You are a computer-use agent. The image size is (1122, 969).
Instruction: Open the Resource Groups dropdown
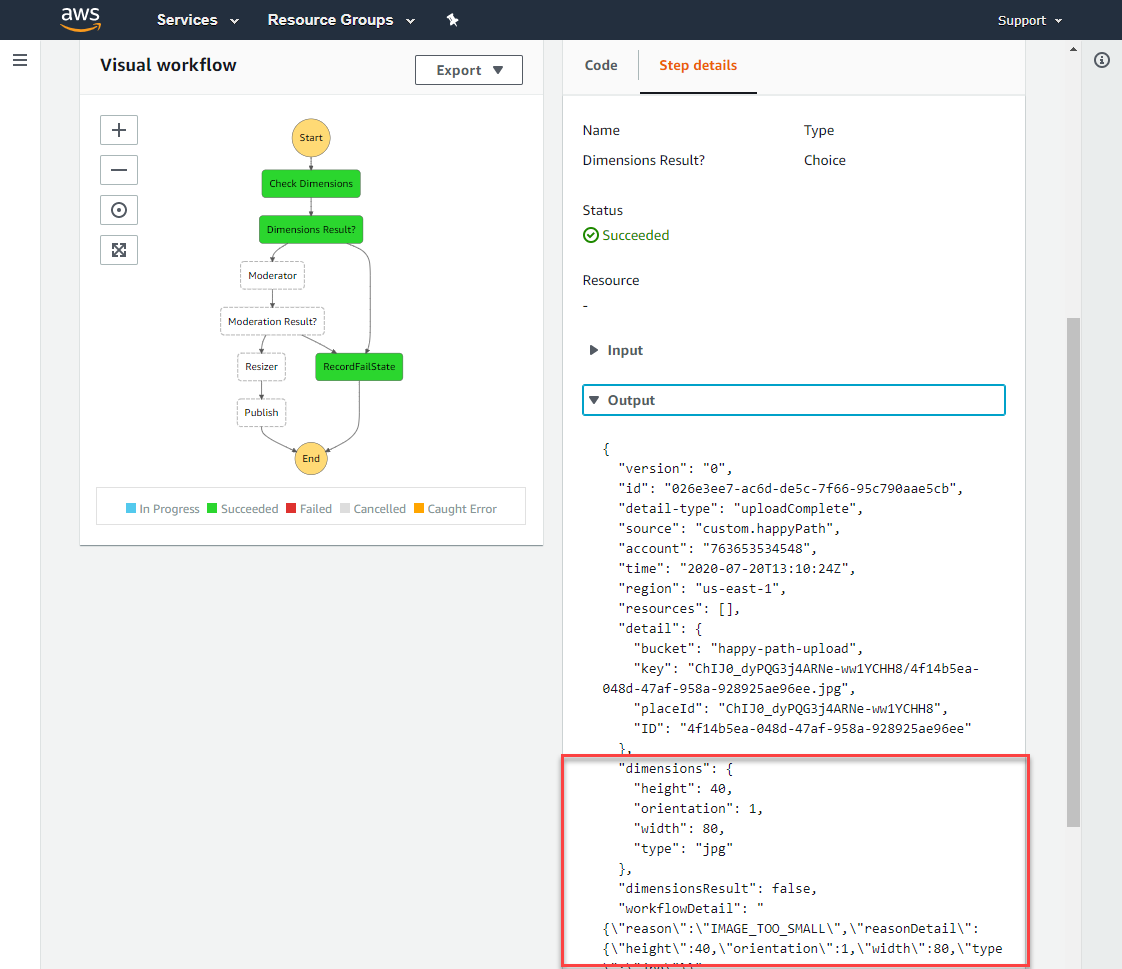(x=341, y=20)
